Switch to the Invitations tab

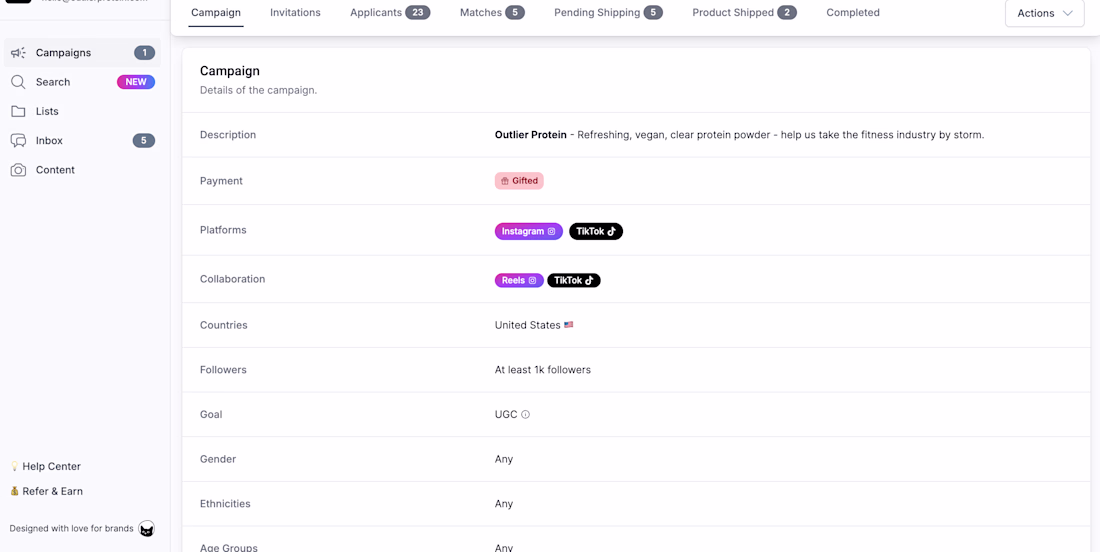pyautogui.click(x=295, y=13)
